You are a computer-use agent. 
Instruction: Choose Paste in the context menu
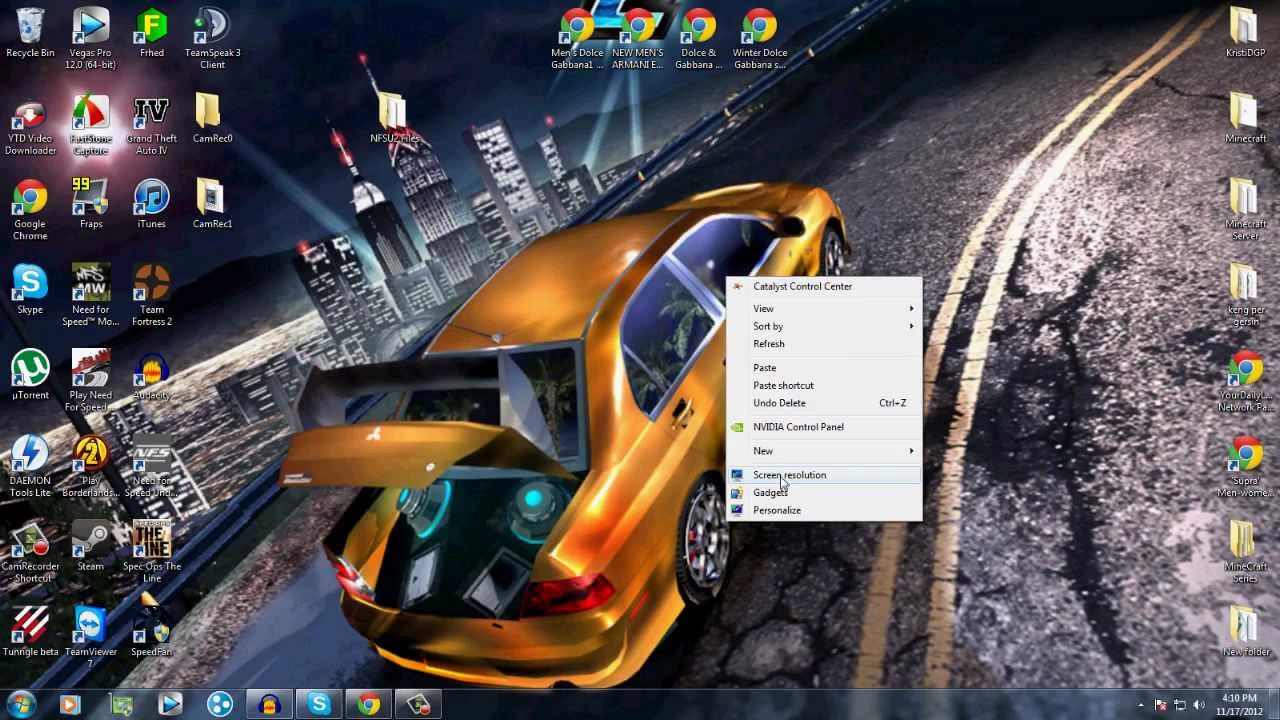pyautogui.click(x=823, y=368)
